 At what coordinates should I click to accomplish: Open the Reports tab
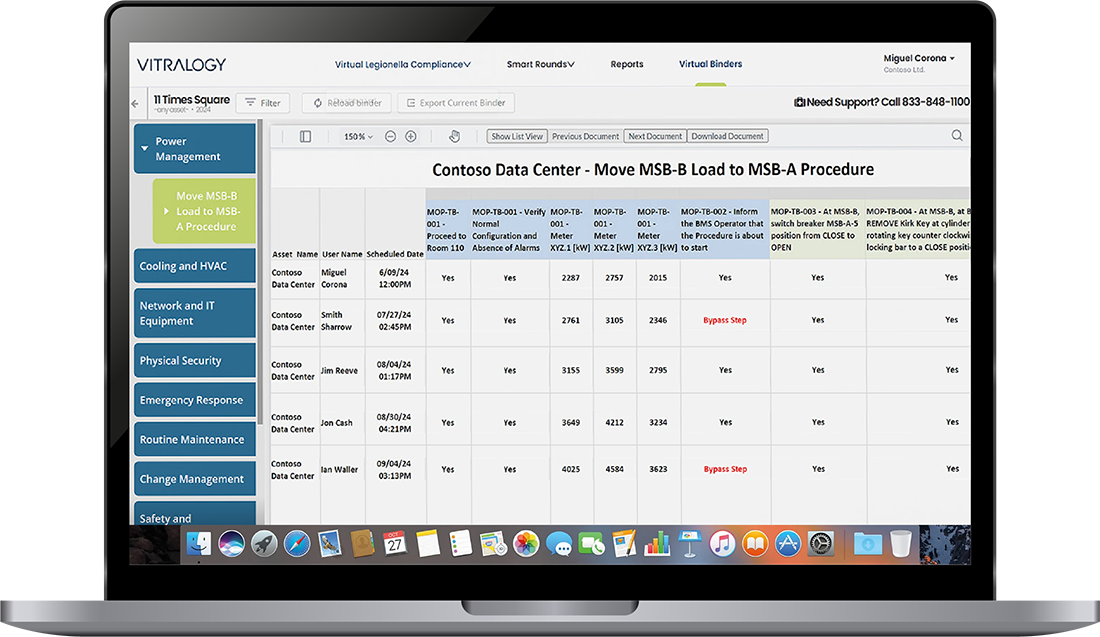pyautogui.click(x=626, y=64)
